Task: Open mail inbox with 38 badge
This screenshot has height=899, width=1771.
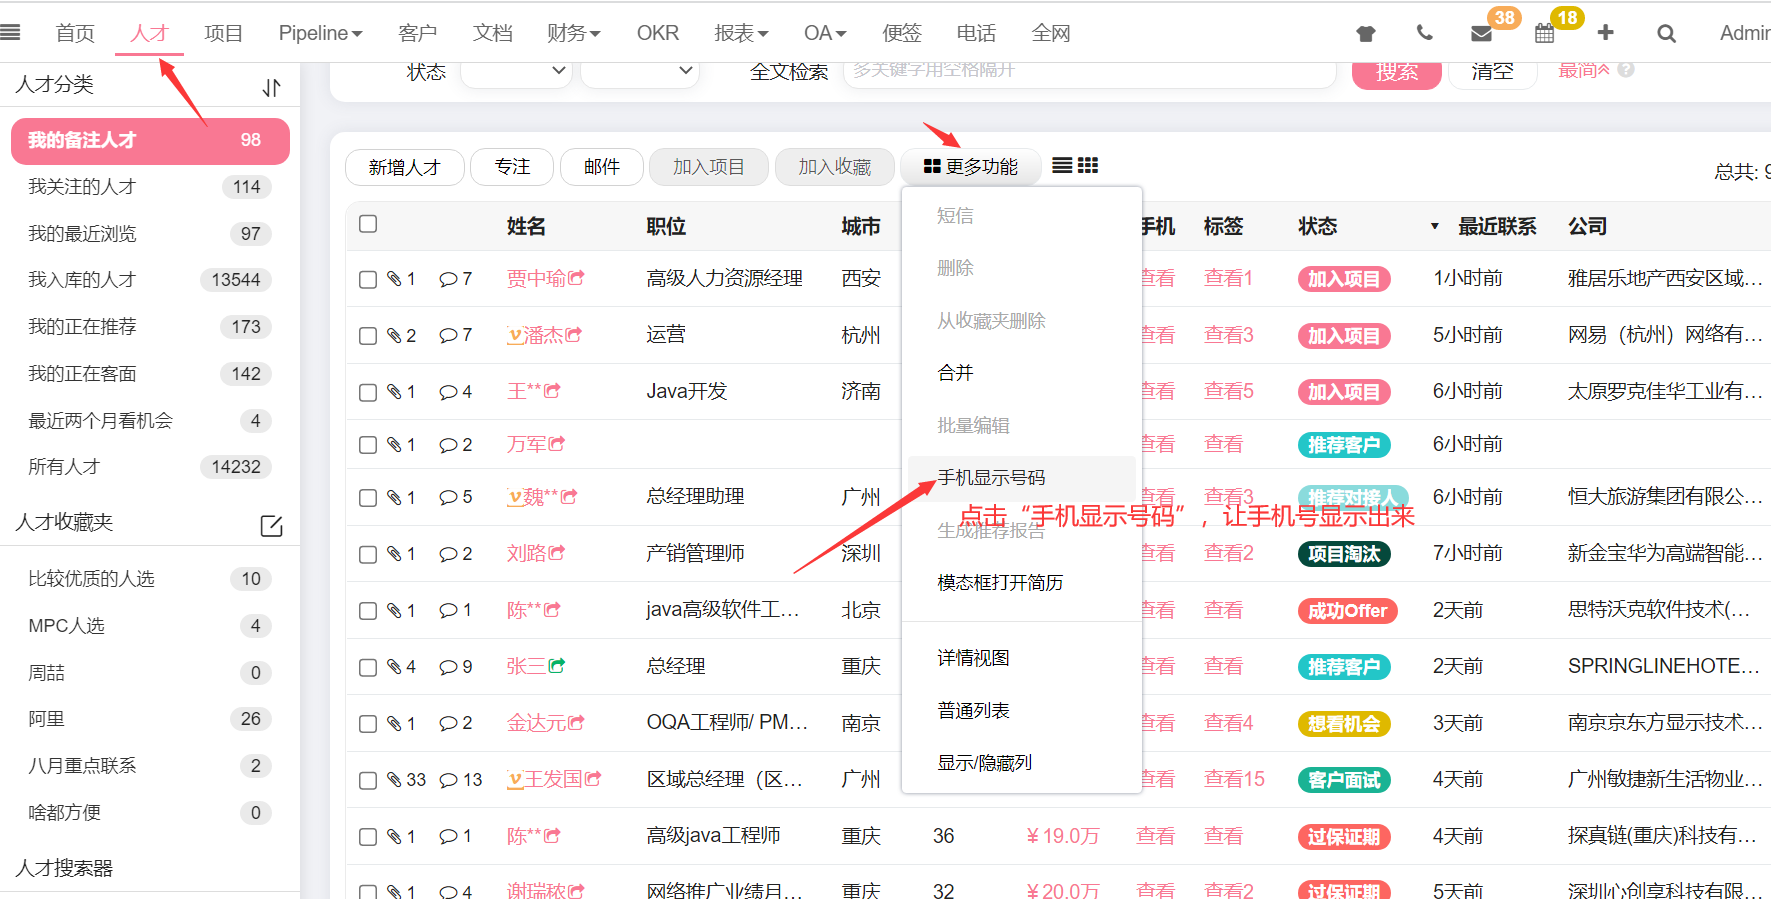Action: pyautogui.click(x=1482, y=33)
